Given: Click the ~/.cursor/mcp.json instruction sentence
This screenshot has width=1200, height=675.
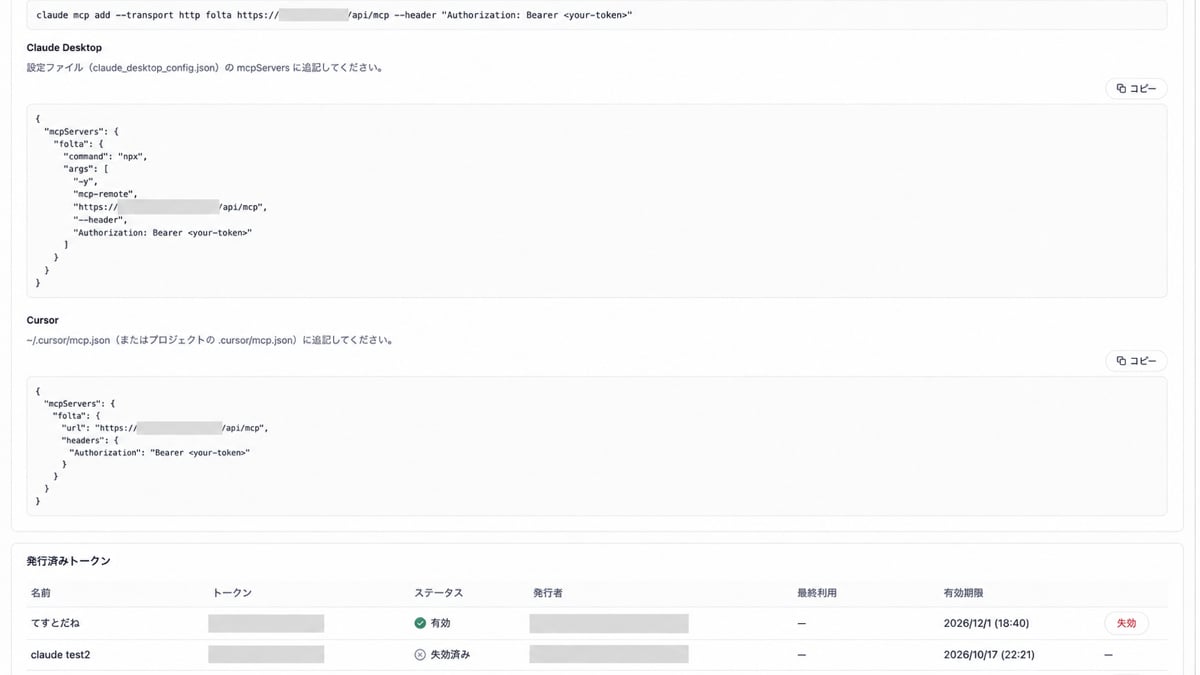Looking at the screenshot, I should (210, 340).
